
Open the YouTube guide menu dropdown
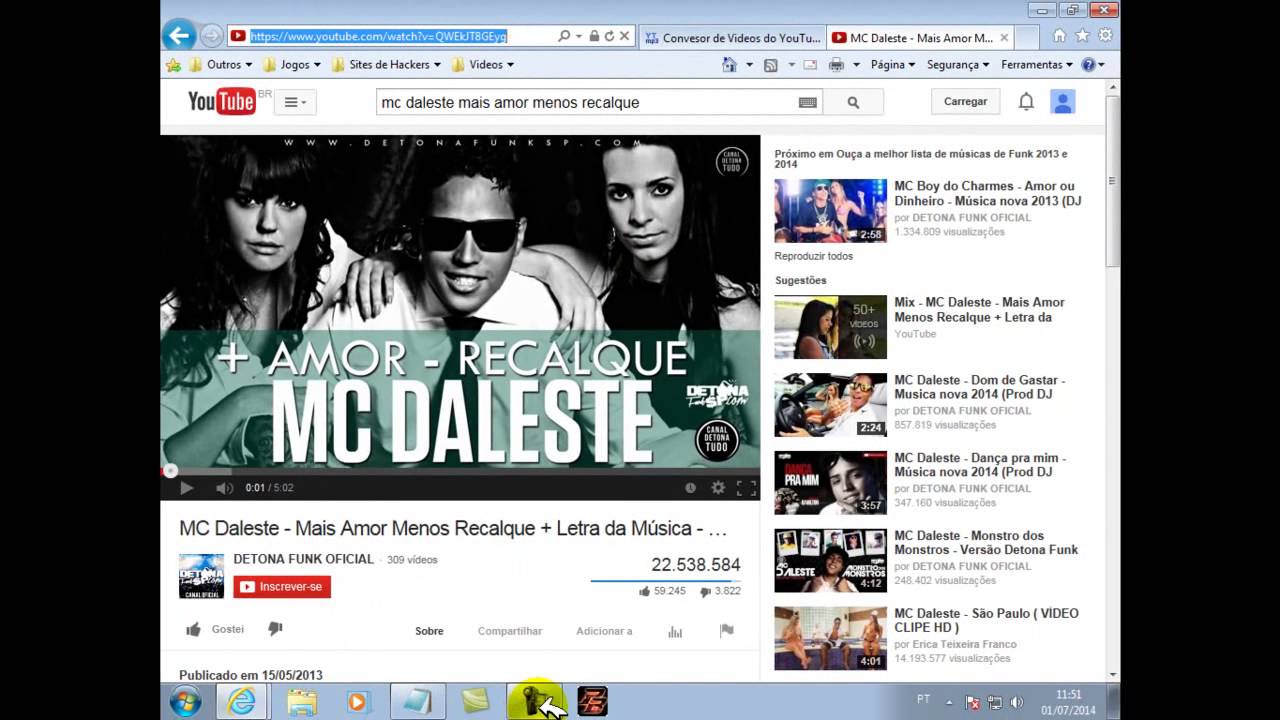295,102
